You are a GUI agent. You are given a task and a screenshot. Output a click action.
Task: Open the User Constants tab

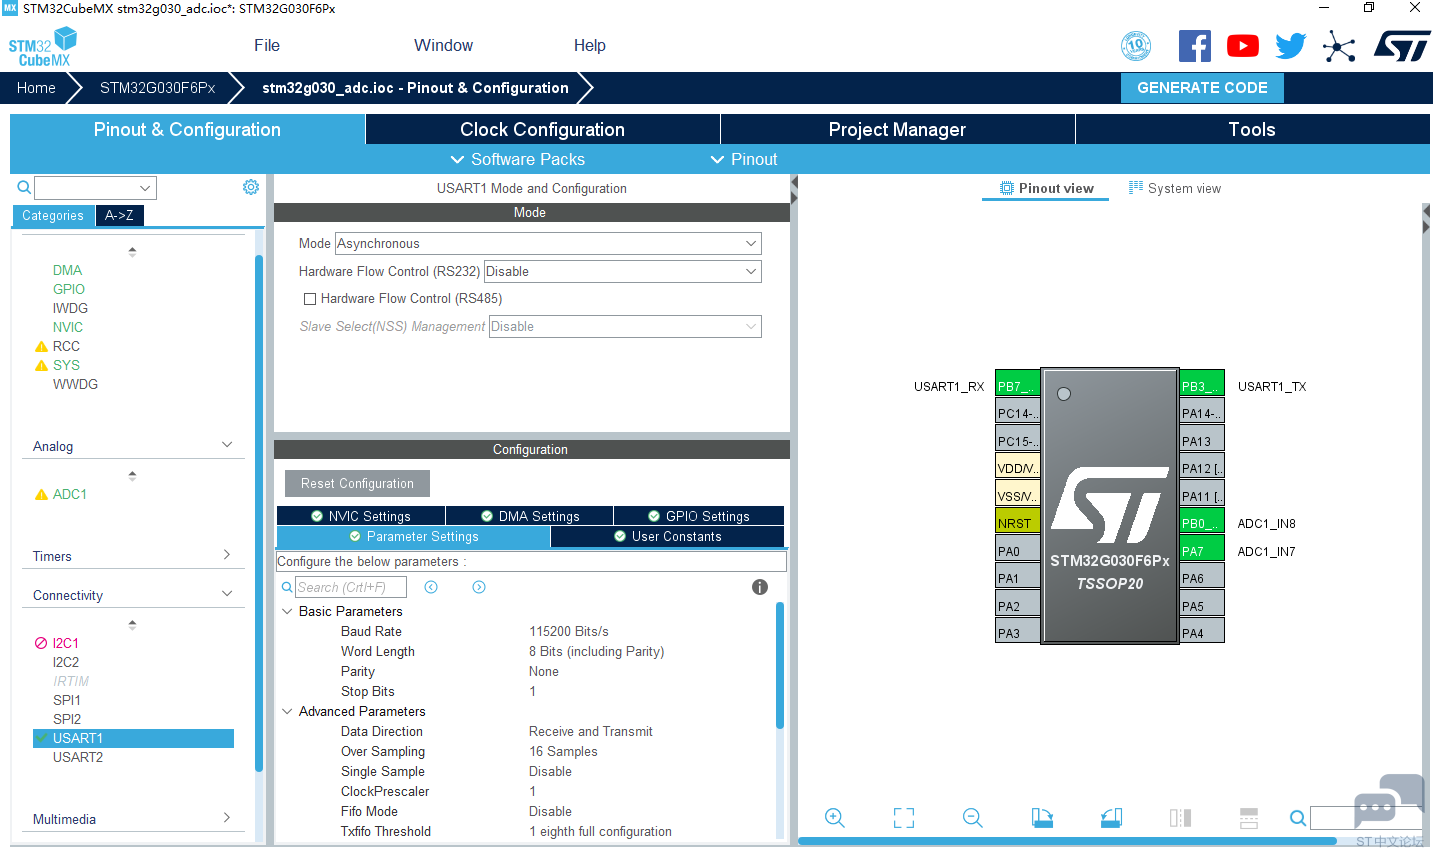pos(667,537)
